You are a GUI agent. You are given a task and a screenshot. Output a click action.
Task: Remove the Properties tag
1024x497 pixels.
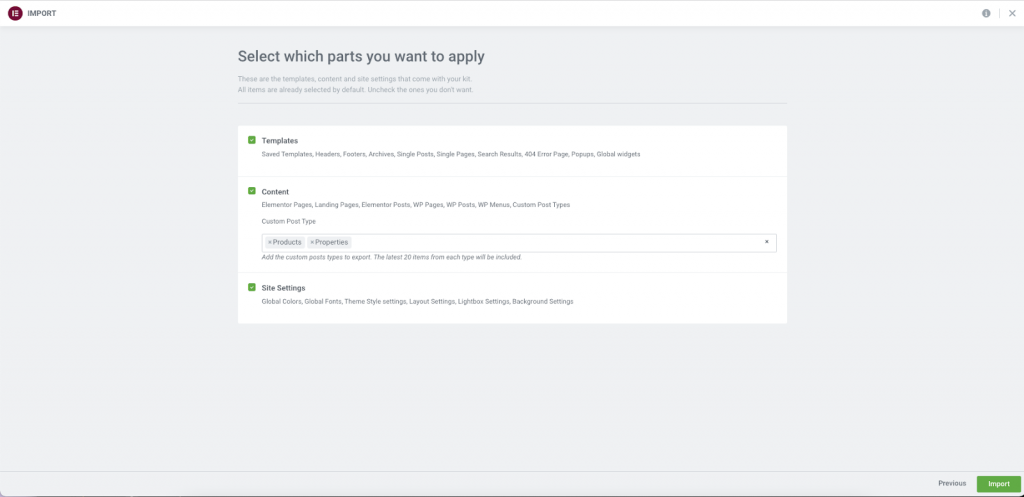(x=312, y=242)
